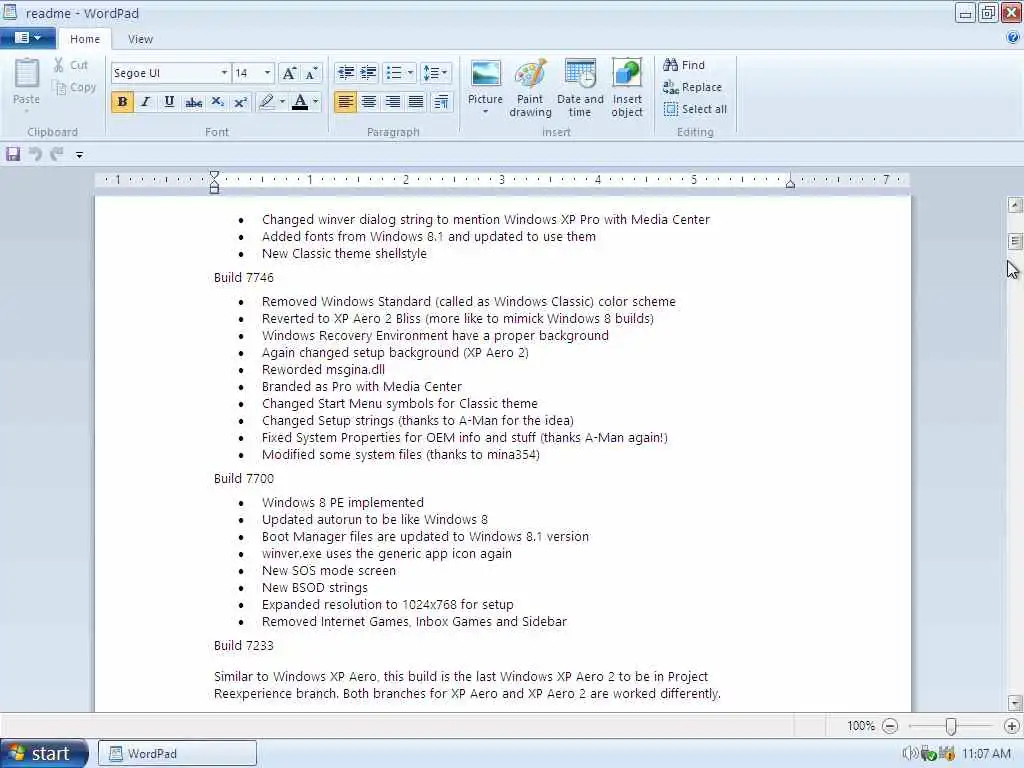
Task: Click the right indent marker on ruler
Action: coord(790,184)
